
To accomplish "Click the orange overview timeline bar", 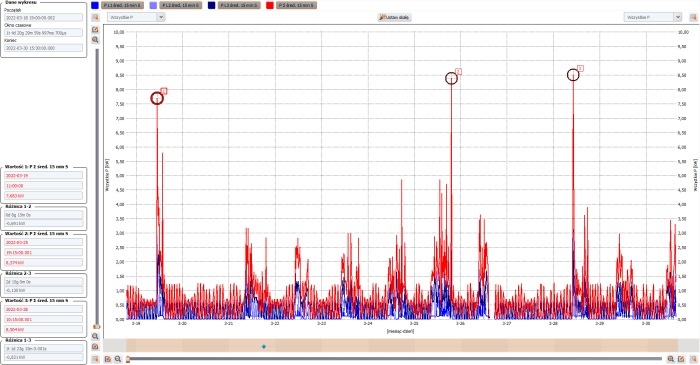I will click(402, 346).
